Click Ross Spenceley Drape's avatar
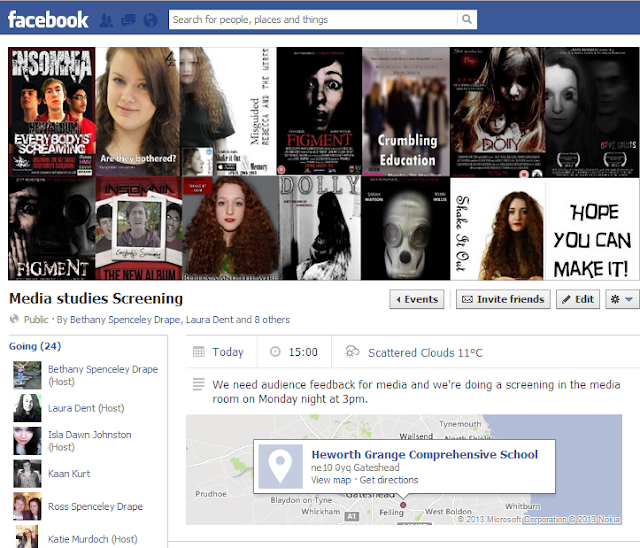This screenshot has height=548, width=640. (x=27, y=506)
